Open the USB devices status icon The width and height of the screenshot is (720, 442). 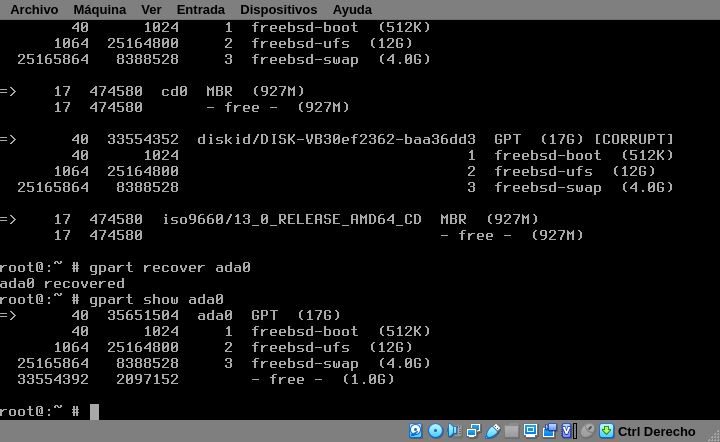pos(492,431)
